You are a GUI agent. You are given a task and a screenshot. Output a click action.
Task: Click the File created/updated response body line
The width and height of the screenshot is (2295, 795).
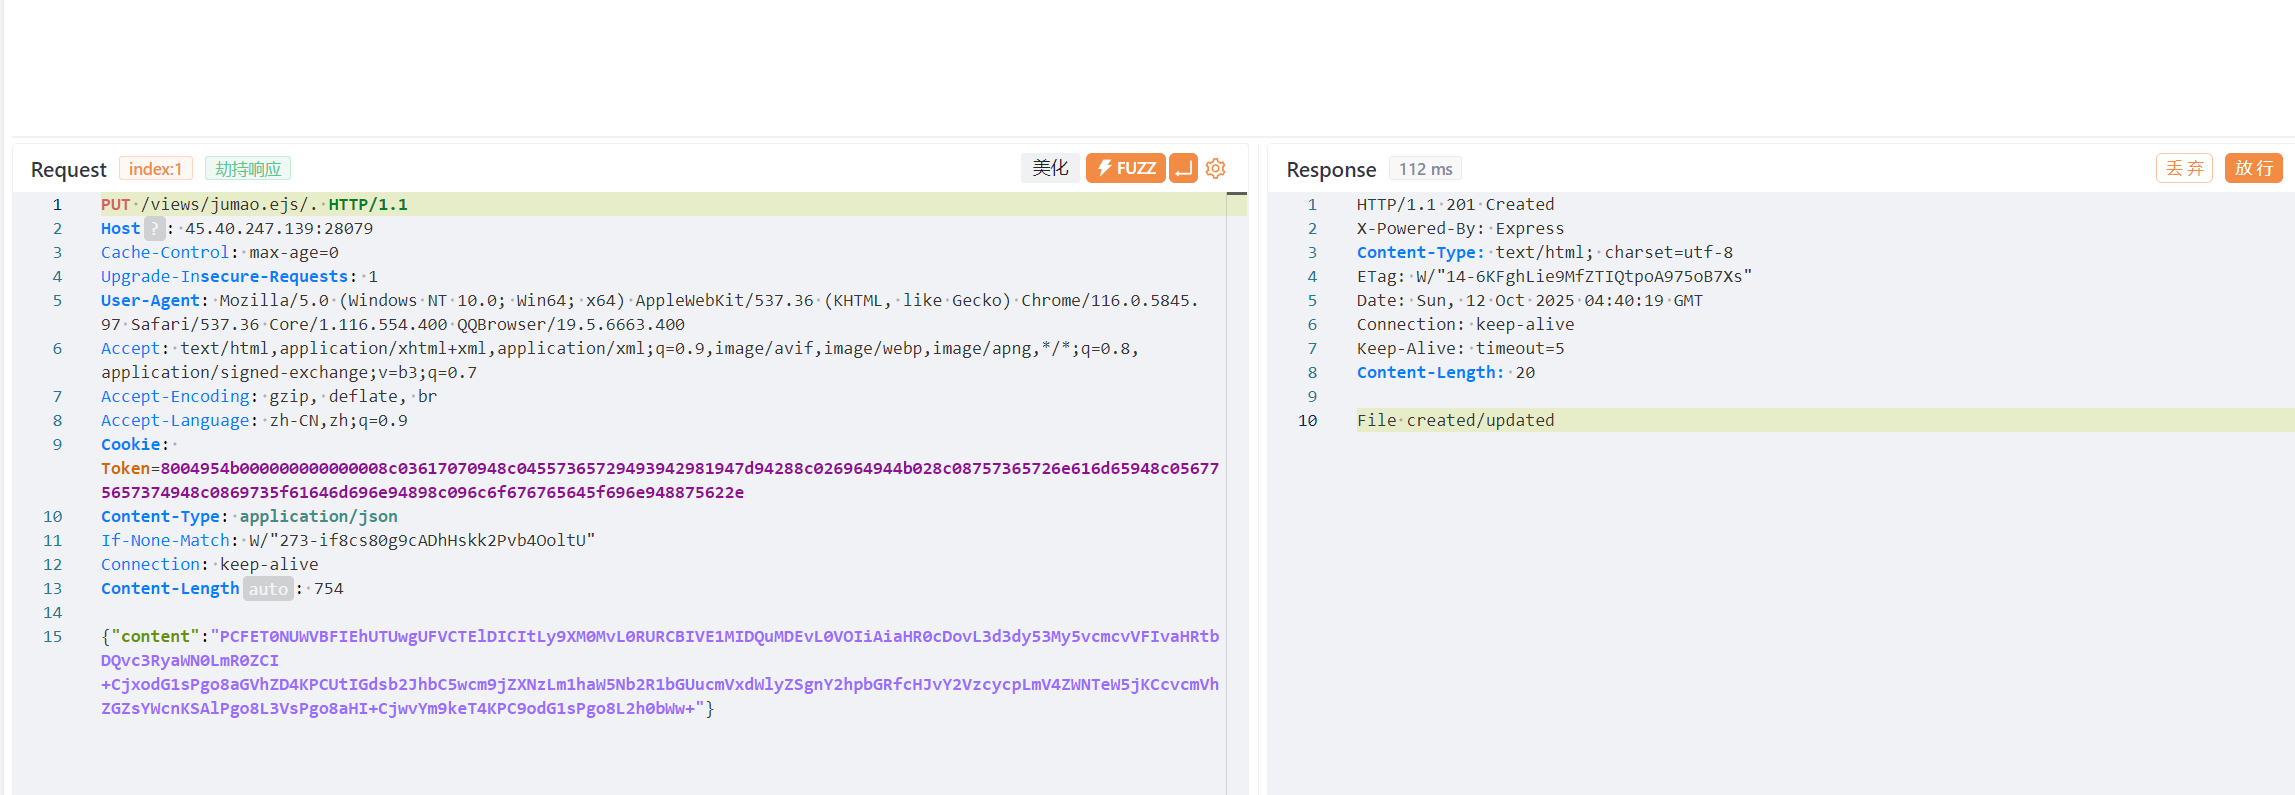click(1455, 420)
